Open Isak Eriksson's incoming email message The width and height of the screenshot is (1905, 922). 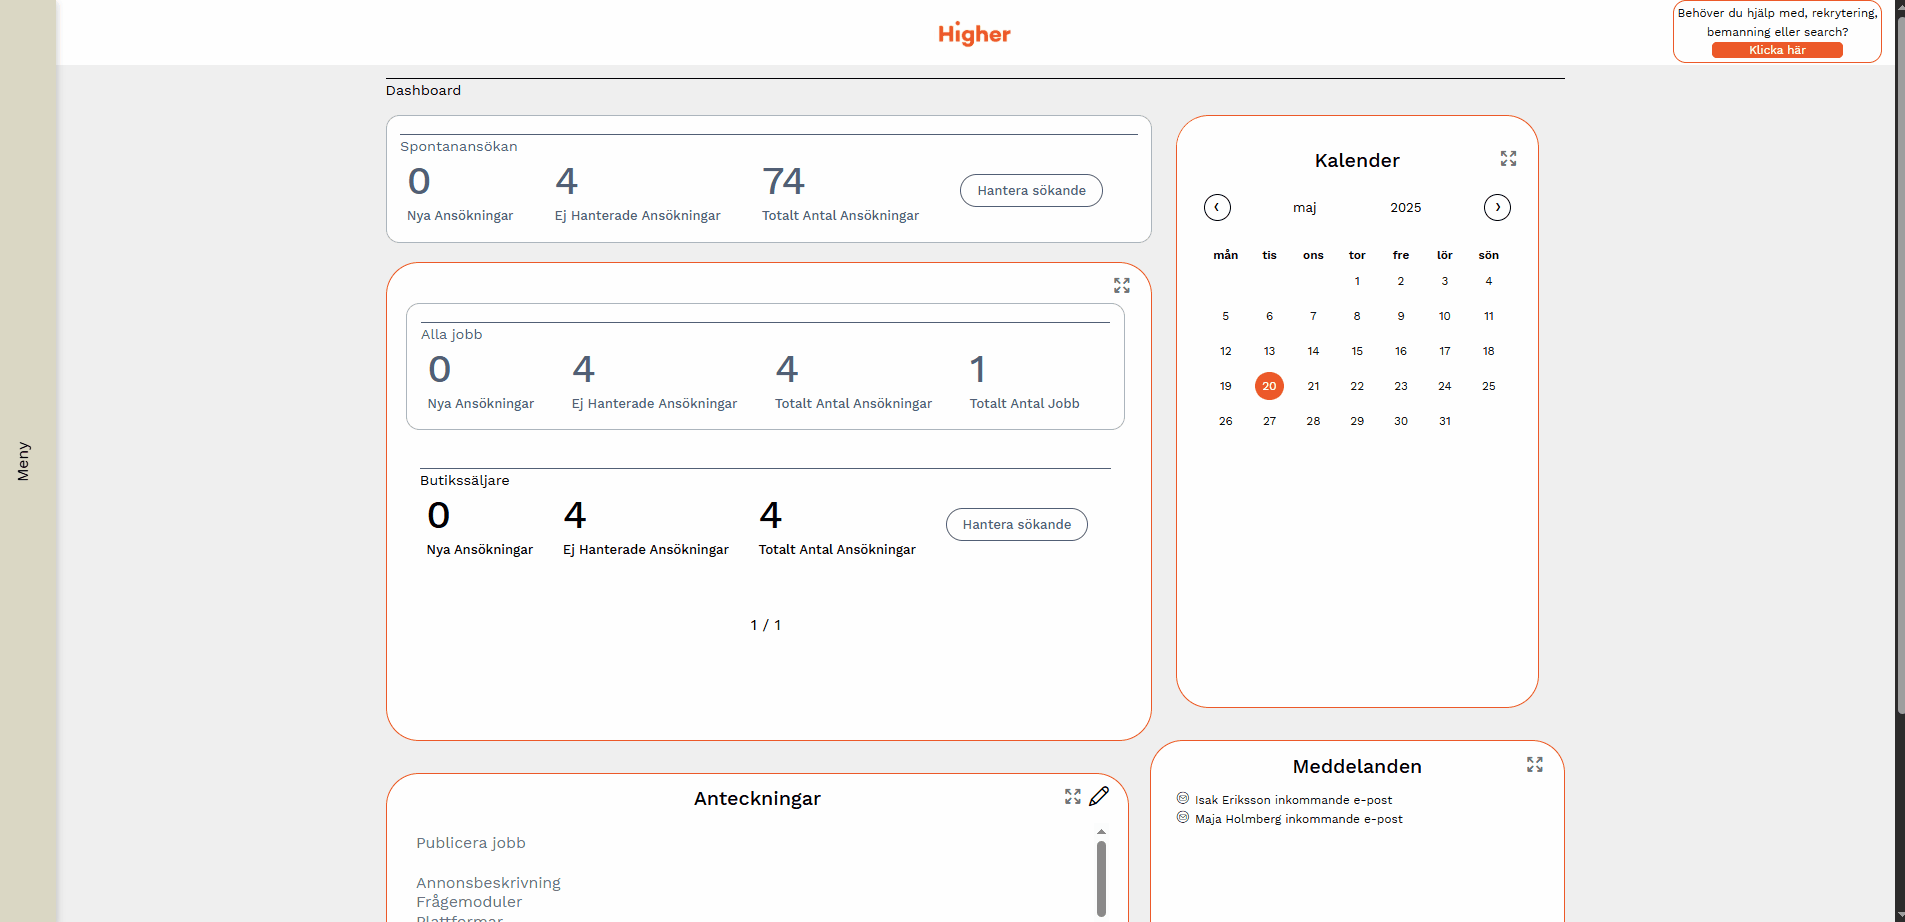(1292, 800)
